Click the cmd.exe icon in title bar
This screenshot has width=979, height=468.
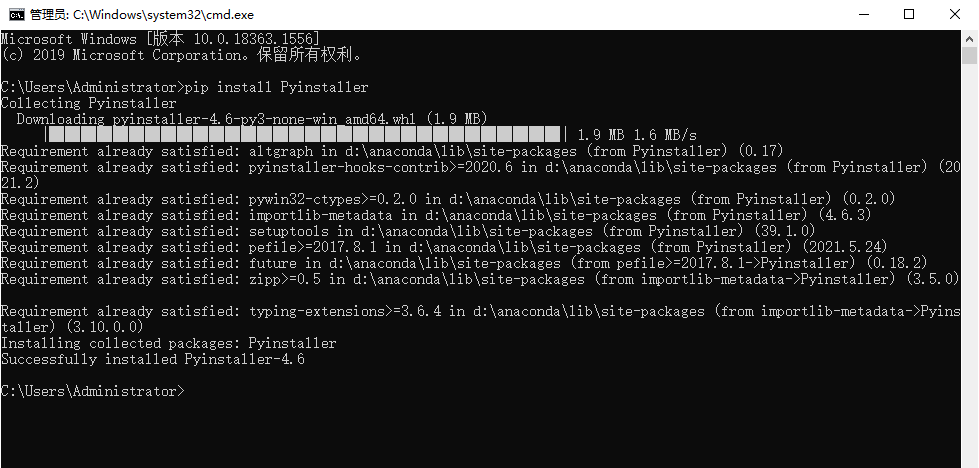(17, 14)
